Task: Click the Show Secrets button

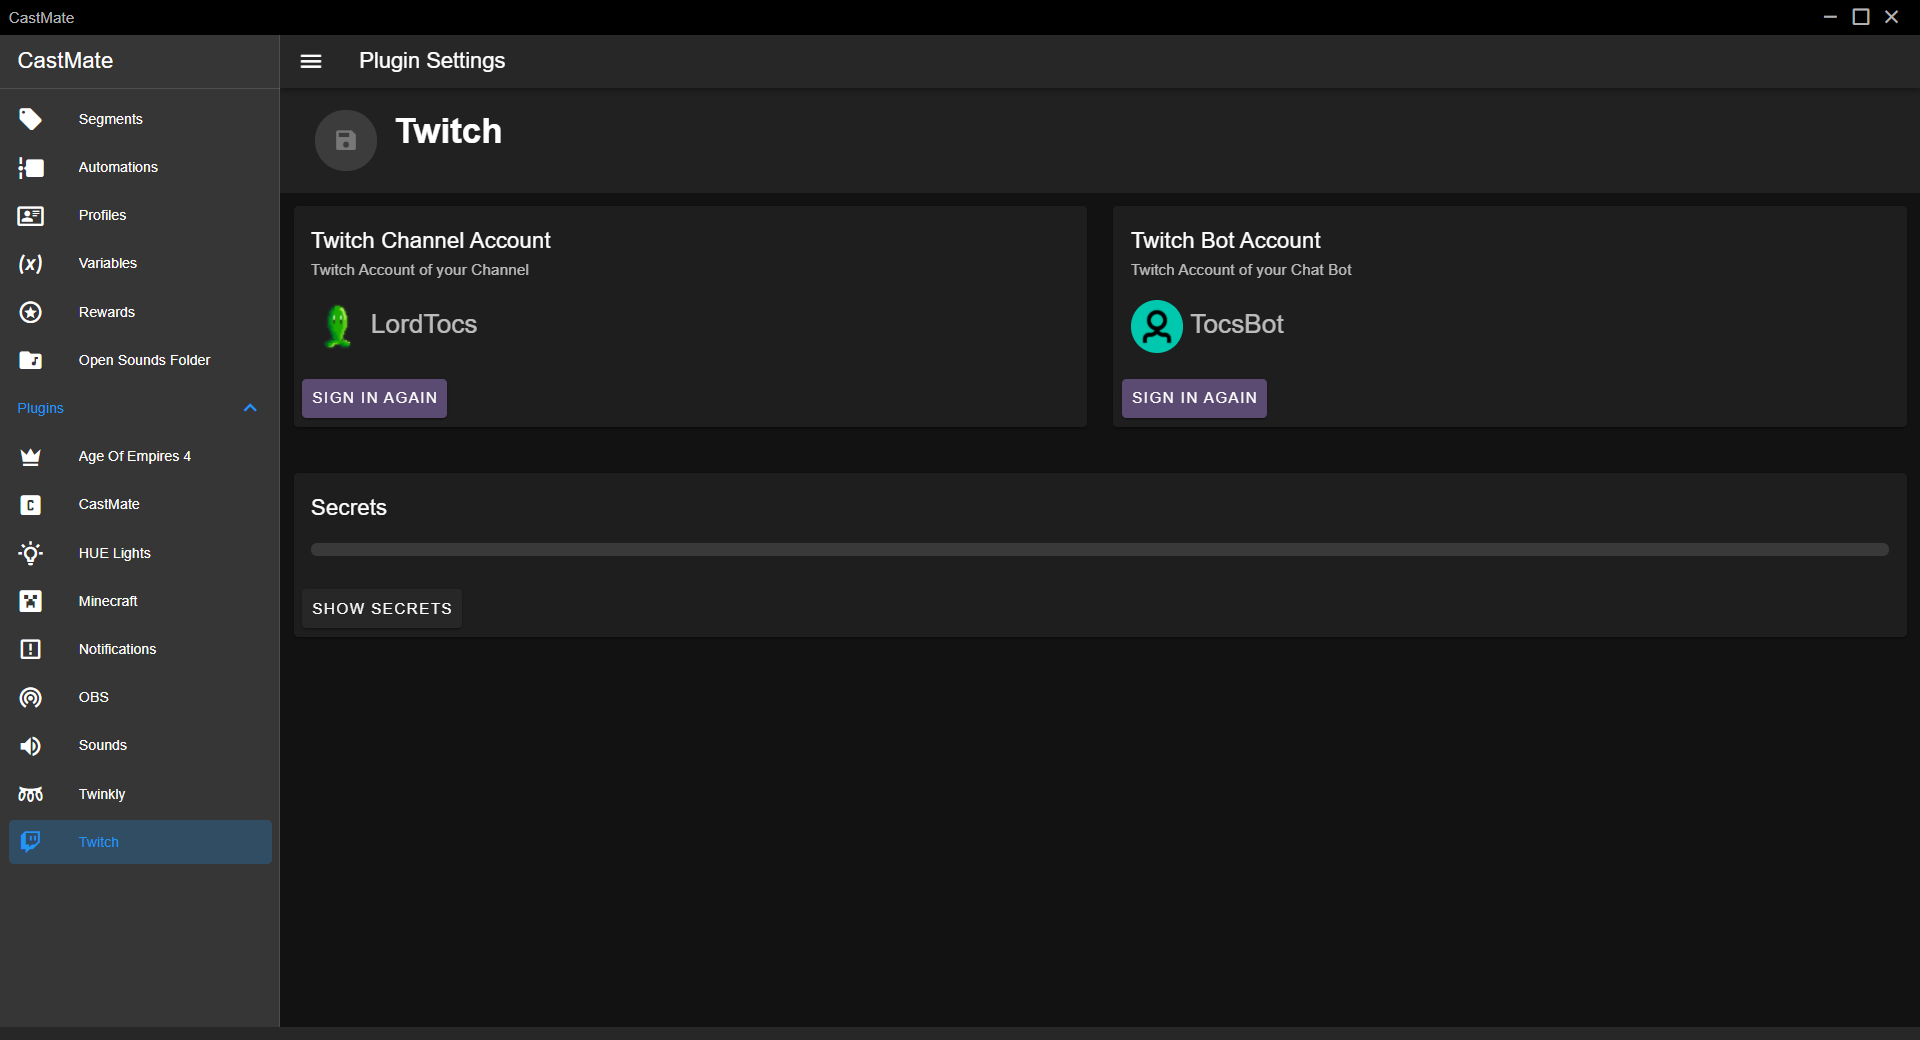Action: [382, 608]
